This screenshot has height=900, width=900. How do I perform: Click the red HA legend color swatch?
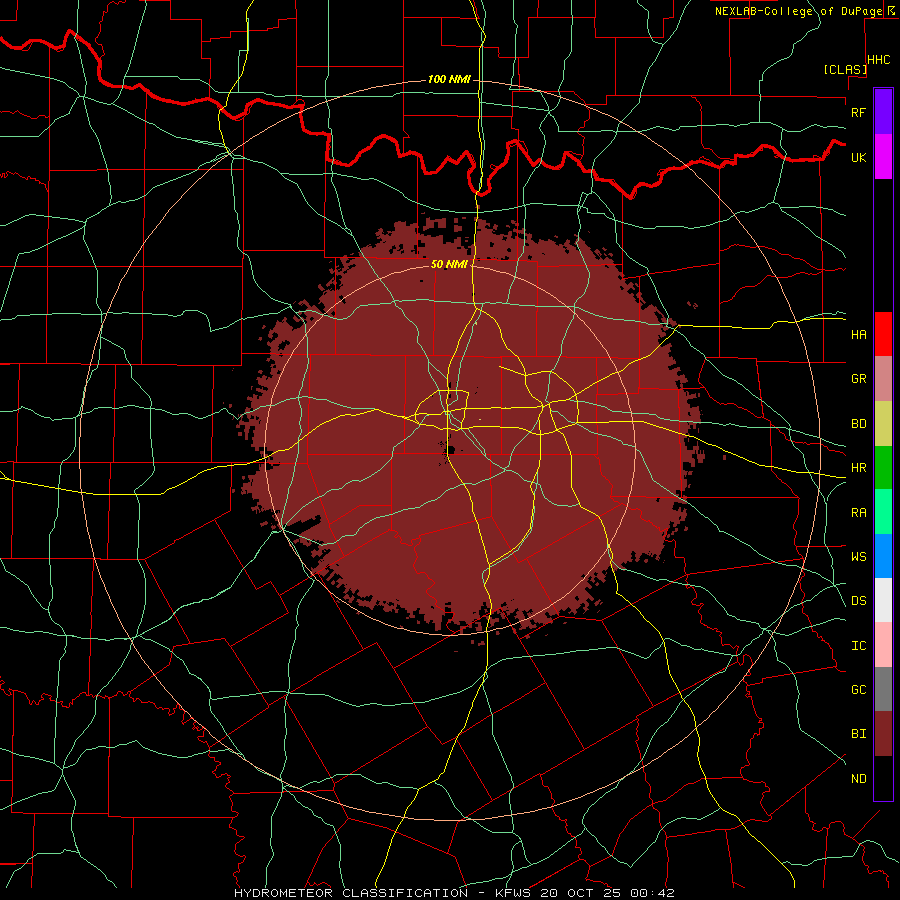[883, 334]
